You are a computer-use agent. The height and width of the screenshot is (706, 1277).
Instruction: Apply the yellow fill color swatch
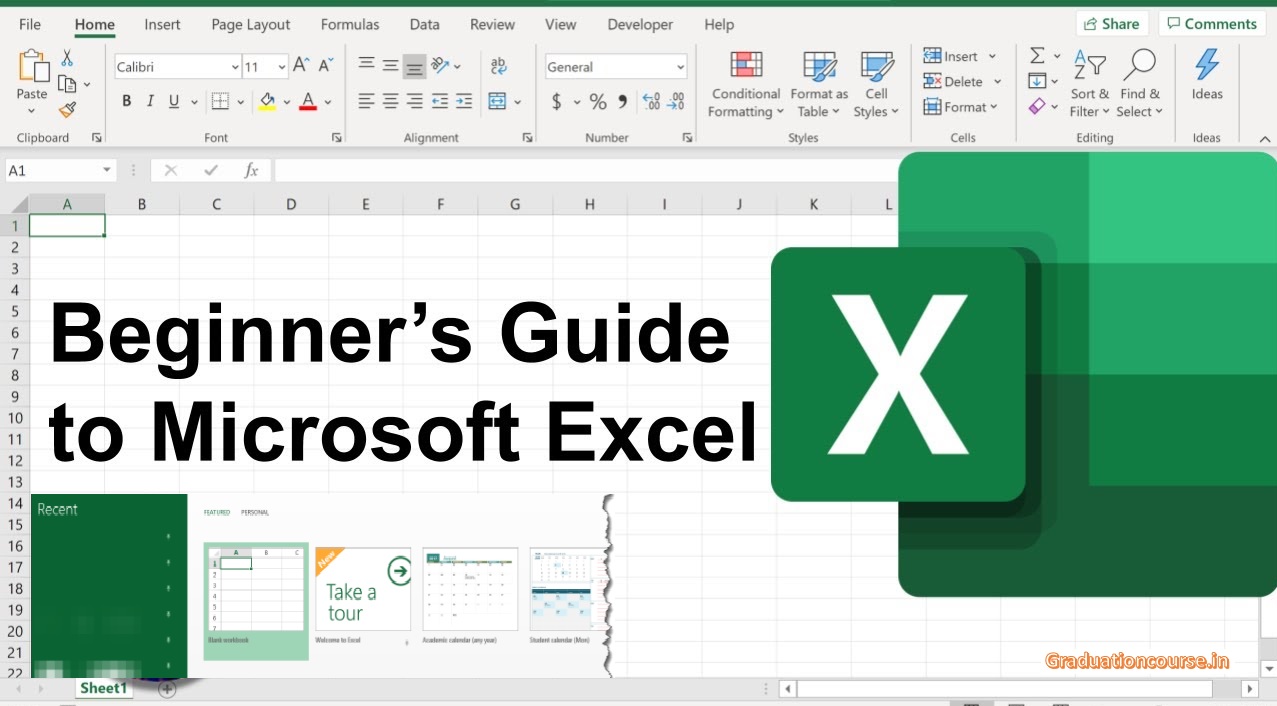[267, 101]
